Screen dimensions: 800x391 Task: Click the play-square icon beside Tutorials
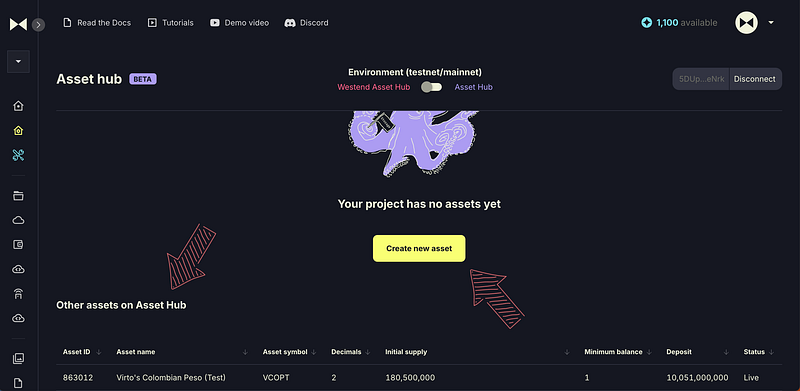point(152,23)
